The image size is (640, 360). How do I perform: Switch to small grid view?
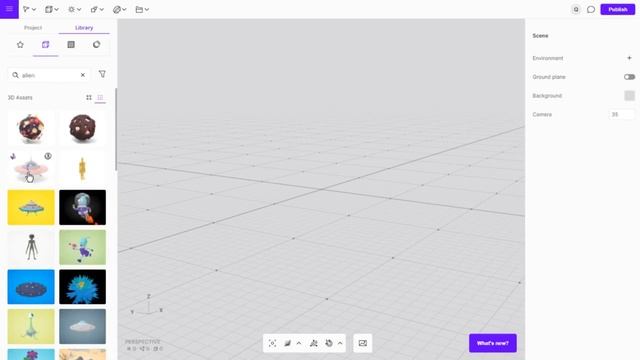(89, 98)
